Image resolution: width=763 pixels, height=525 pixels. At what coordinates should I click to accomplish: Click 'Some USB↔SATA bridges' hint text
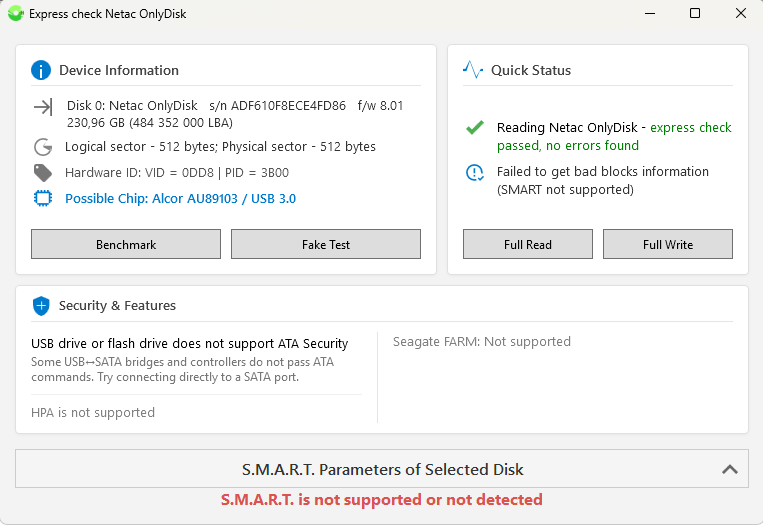(x=182, y=369)
